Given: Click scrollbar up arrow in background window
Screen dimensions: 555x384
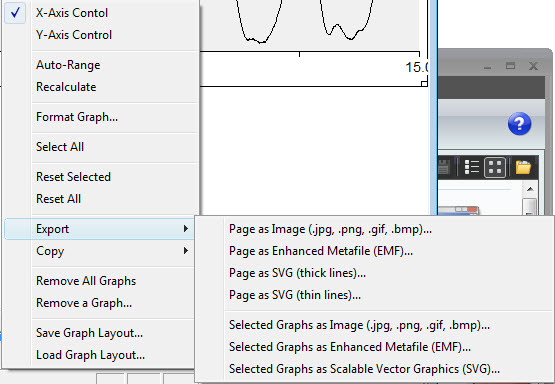Looking at the screenshot, I should [530, 189].
